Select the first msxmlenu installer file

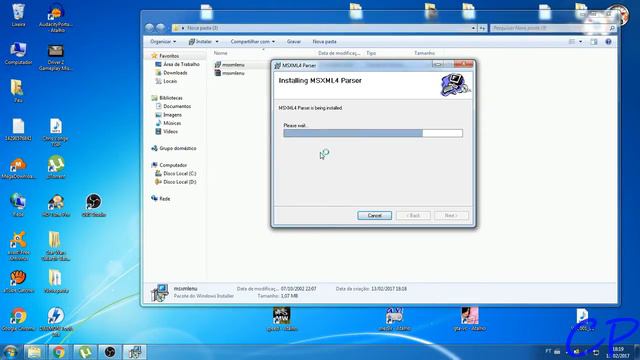click(x=233, y=65)
